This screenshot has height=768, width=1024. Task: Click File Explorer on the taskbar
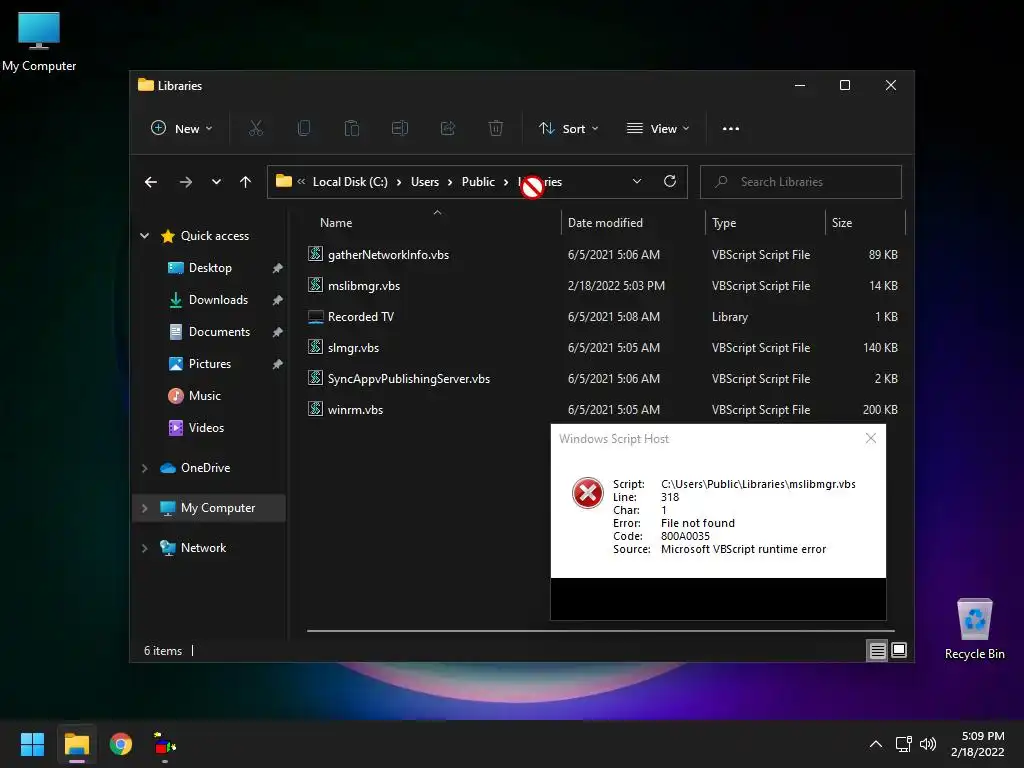click(76, 744)
